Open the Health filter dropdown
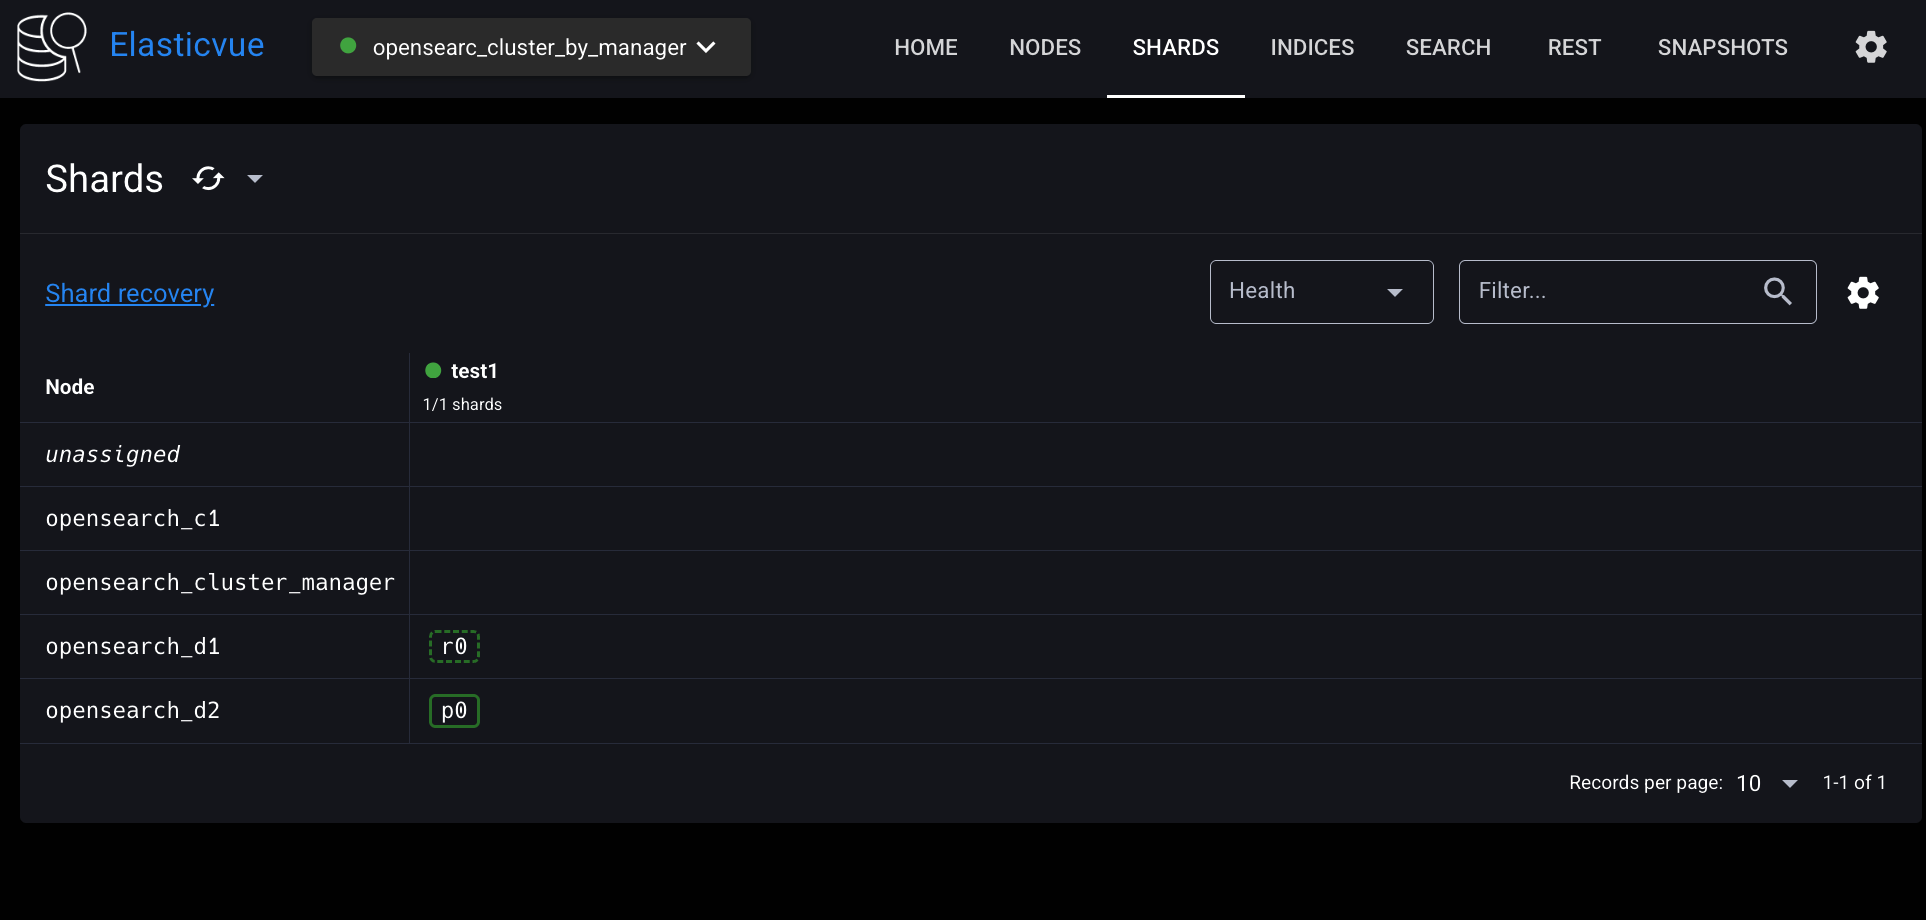Image resolution: width=1926 pixels, height=920 pixels. coord(1321,292)
